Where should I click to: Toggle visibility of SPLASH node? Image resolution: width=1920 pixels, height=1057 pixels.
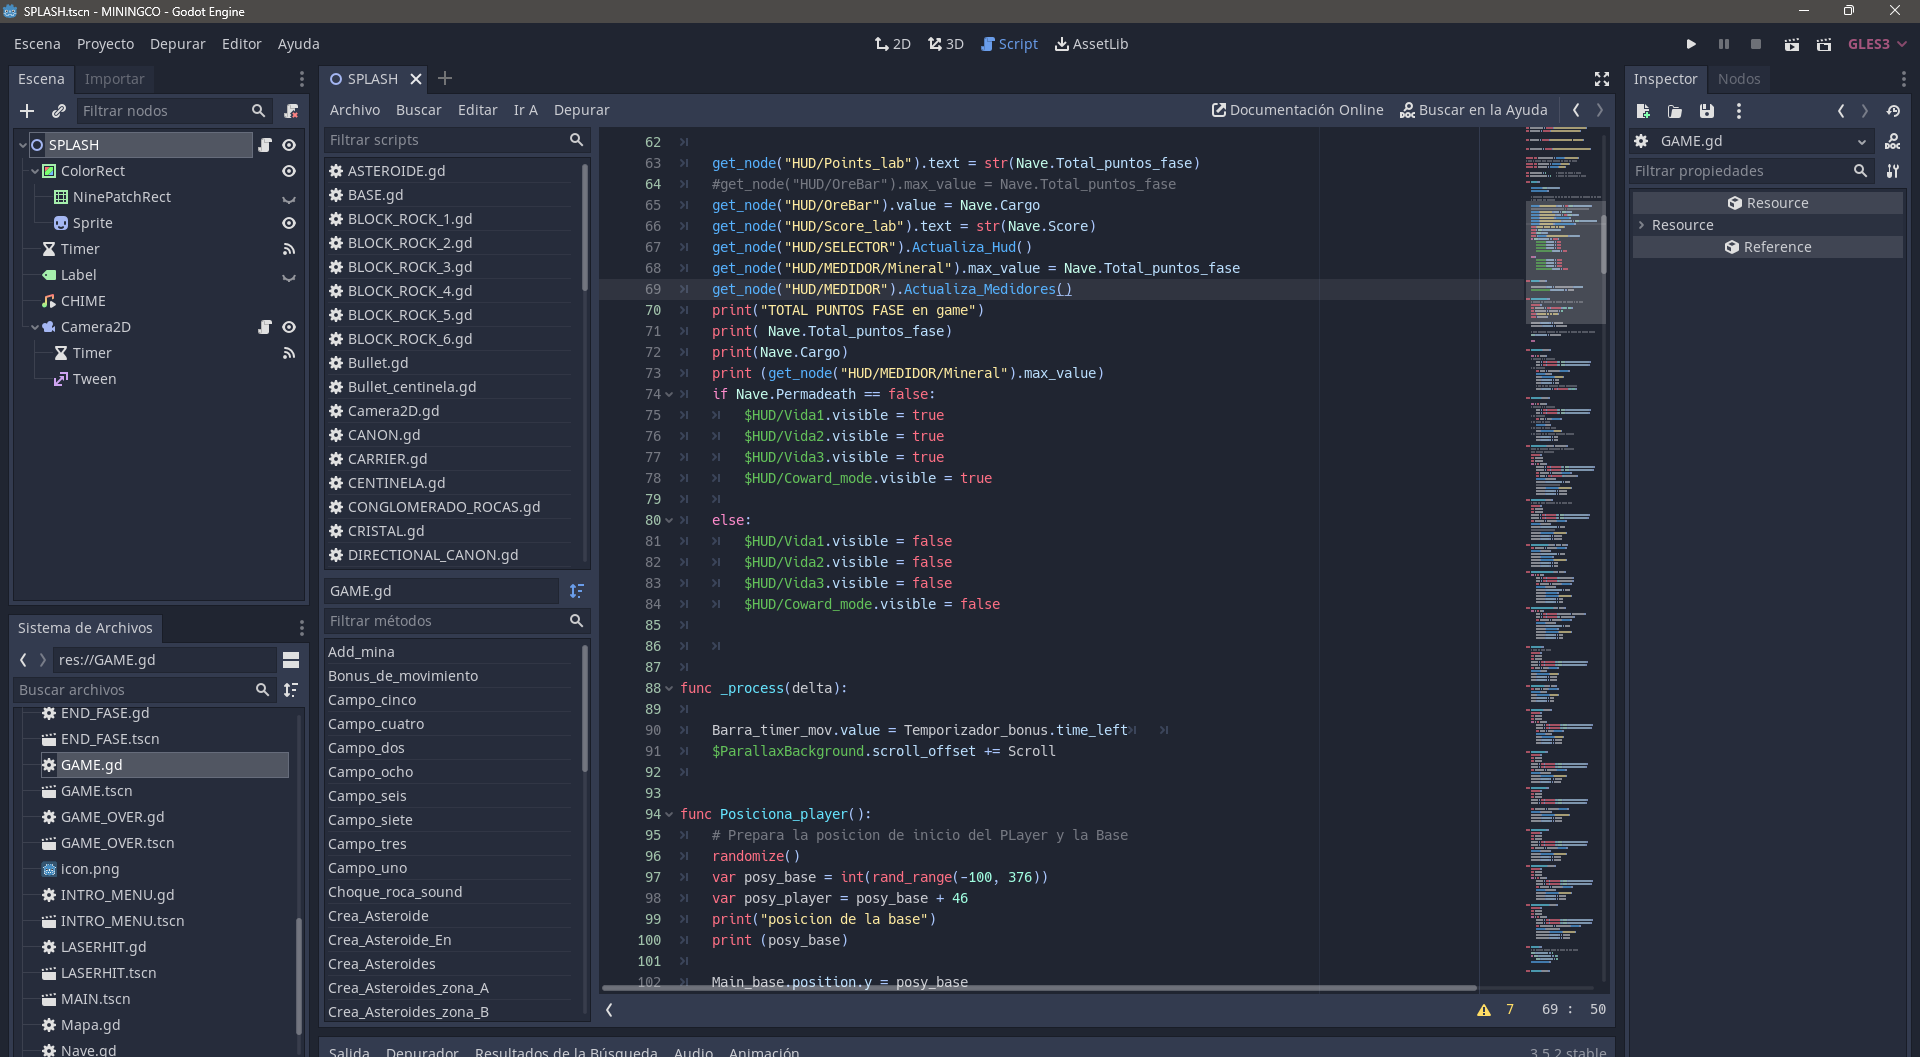point(289,145)
